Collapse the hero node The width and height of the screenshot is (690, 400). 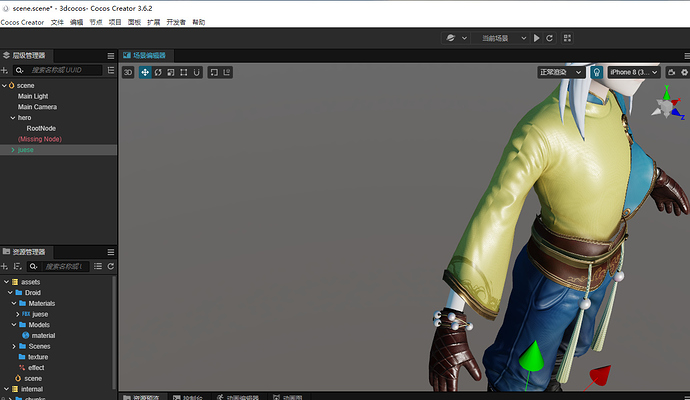coord(13,118)
